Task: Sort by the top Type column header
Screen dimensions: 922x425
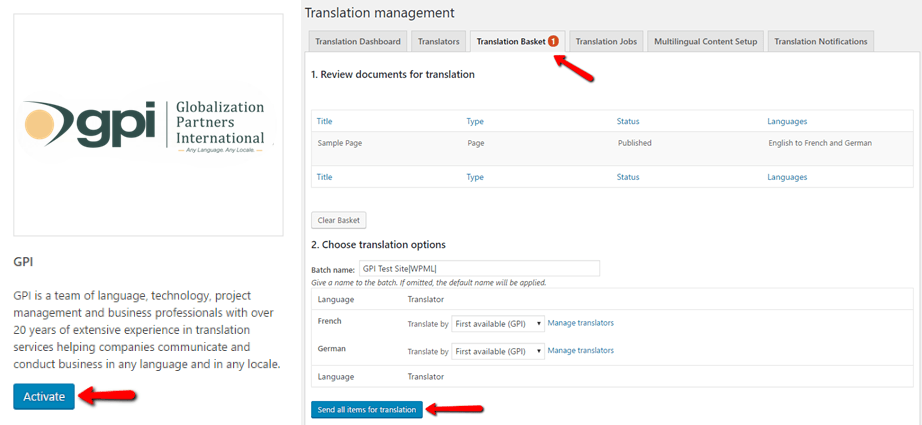Action: (x=475, y=121)
